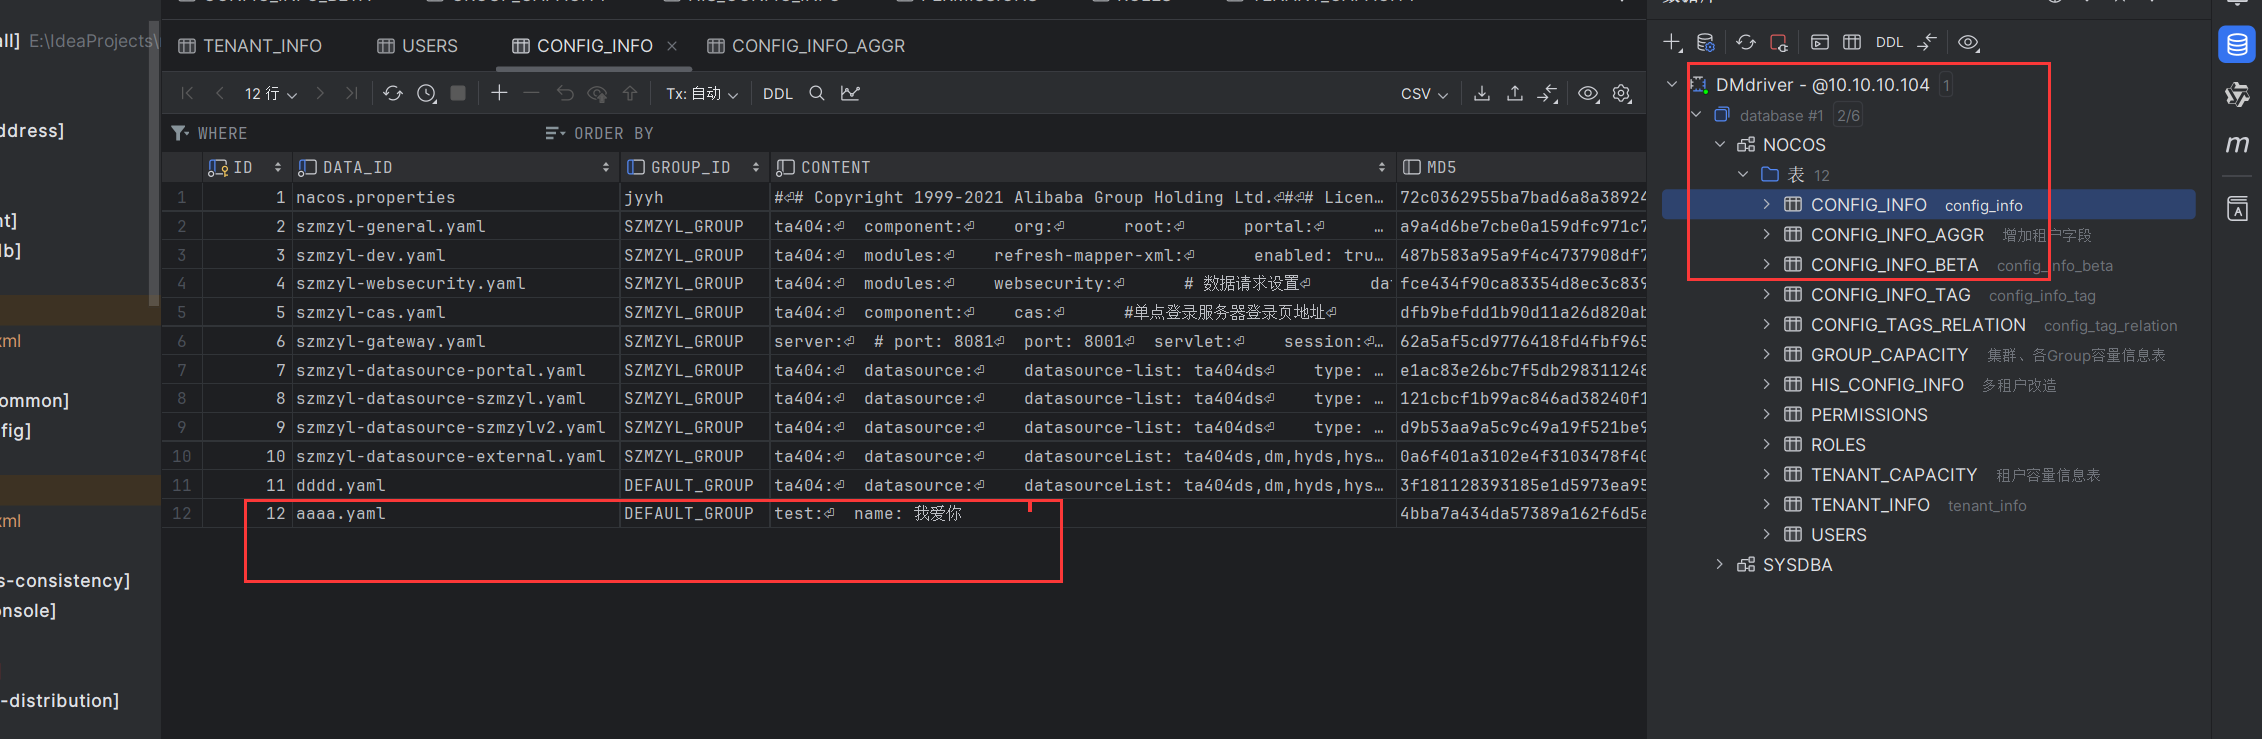The height and width of the screenshot is (739, 2262).
Task: Open data source properties icon in database panel
Action: point(1706,42)
